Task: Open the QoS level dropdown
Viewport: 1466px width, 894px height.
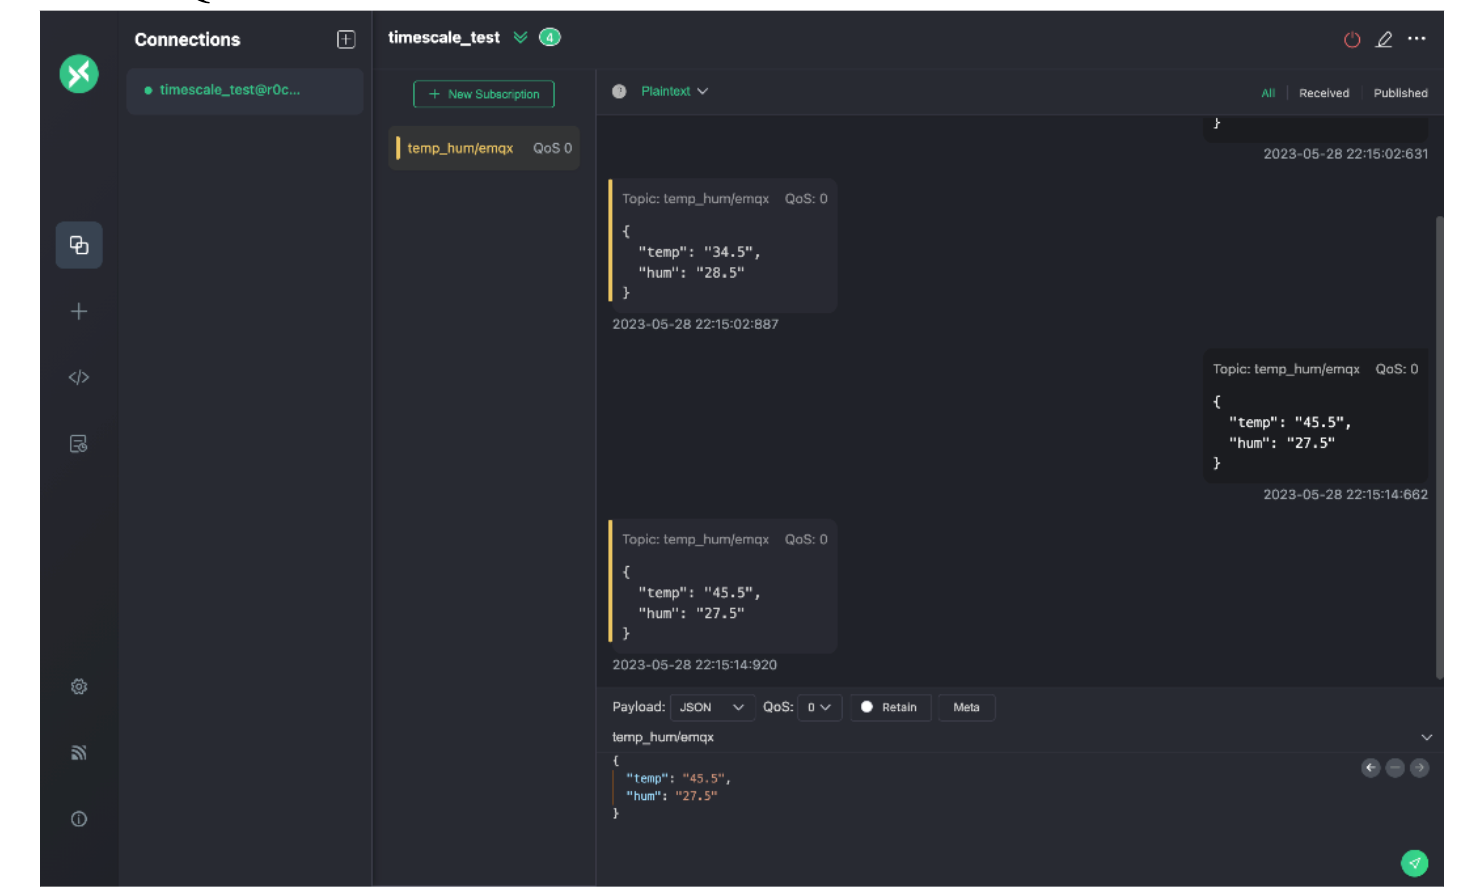Action: pos(819,707)
